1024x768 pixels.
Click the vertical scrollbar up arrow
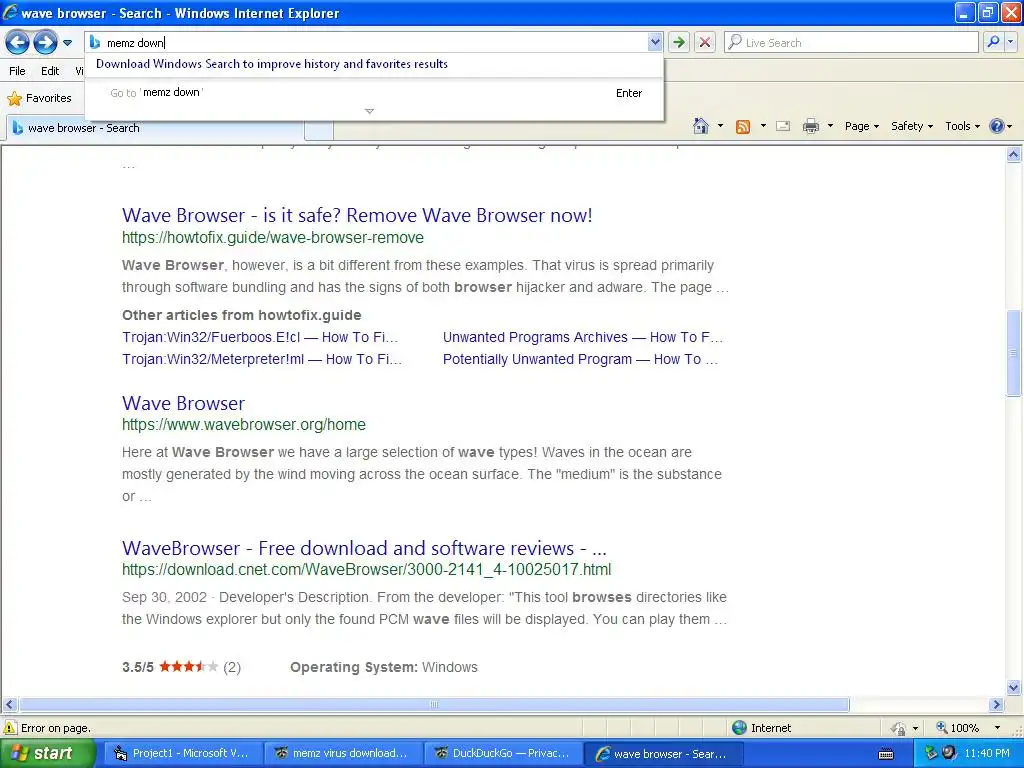pyautogui.click(x=1014, y=155)
